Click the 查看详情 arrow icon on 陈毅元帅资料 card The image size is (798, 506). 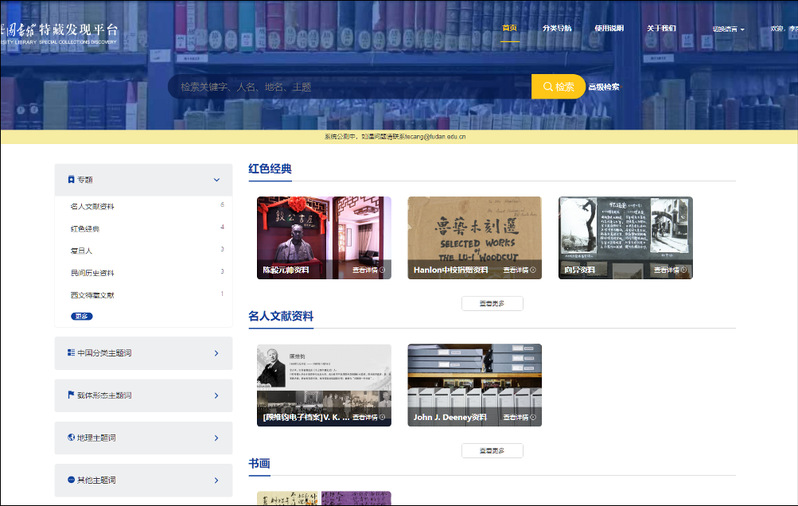pyautogui.click(x=383, y=270)
